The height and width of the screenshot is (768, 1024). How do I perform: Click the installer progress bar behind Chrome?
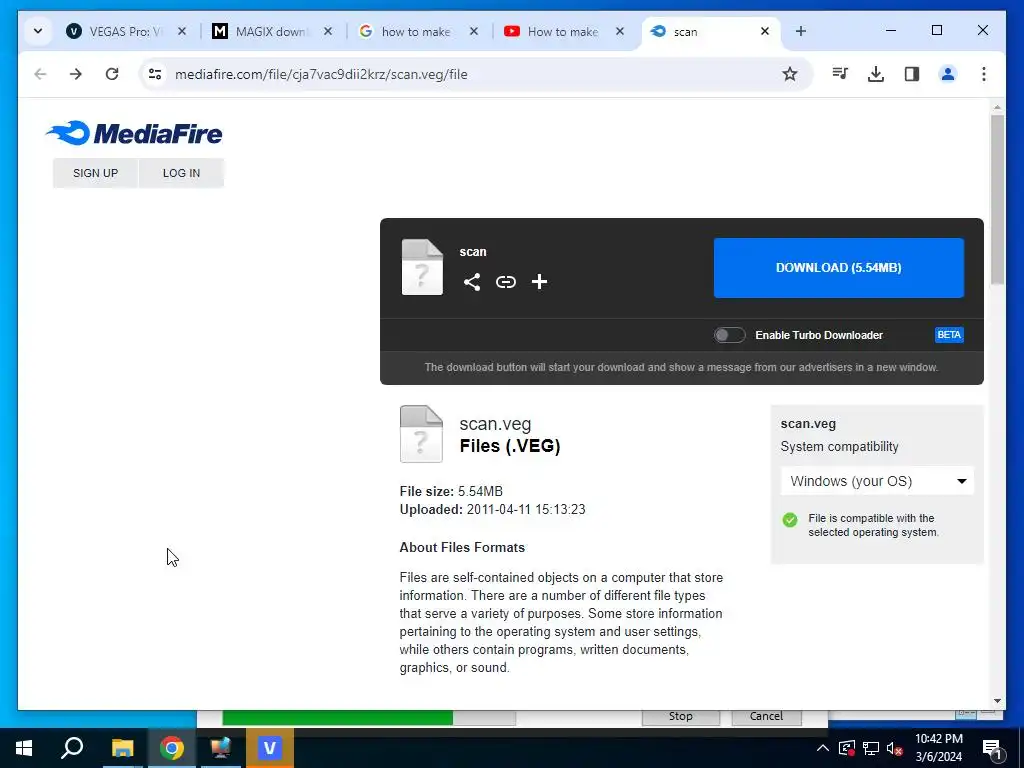tap(369, 718)
